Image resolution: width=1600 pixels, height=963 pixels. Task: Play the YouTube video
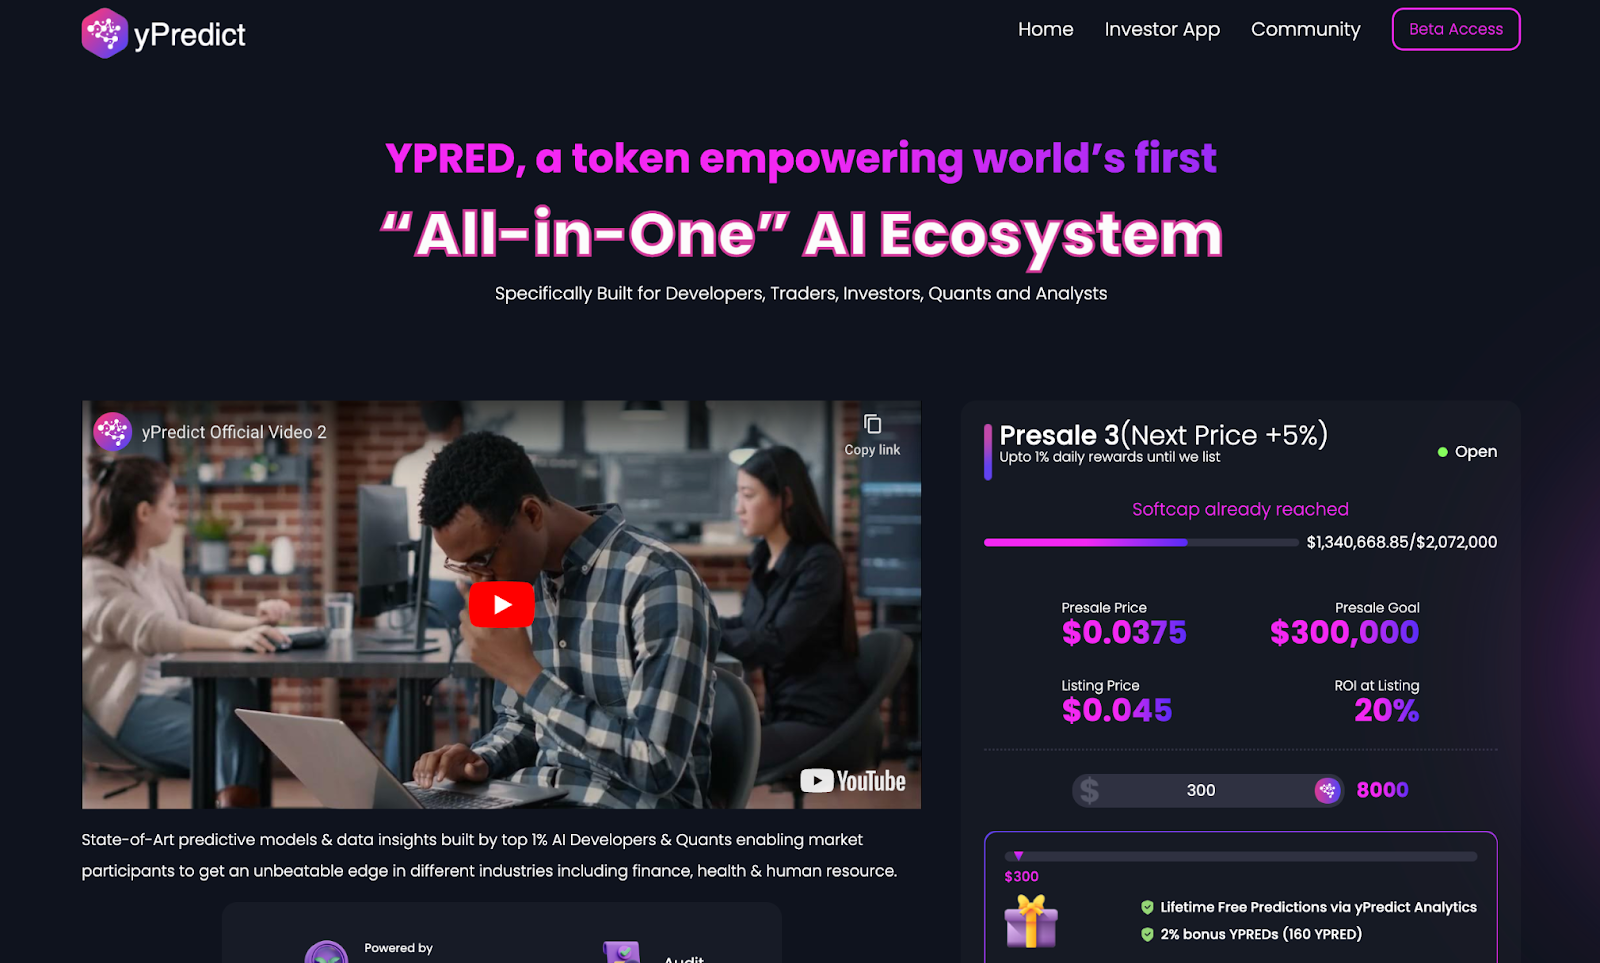[x=501, y=604]
